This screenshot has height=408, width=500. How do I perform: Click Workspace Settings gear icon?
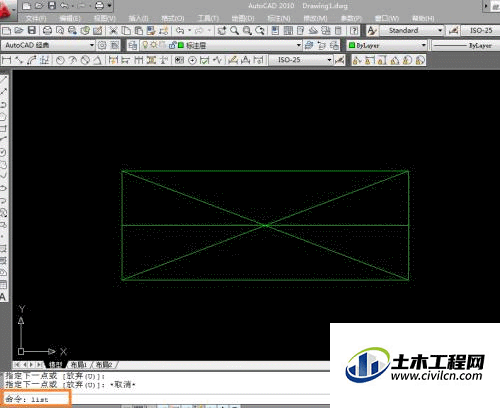102,45
